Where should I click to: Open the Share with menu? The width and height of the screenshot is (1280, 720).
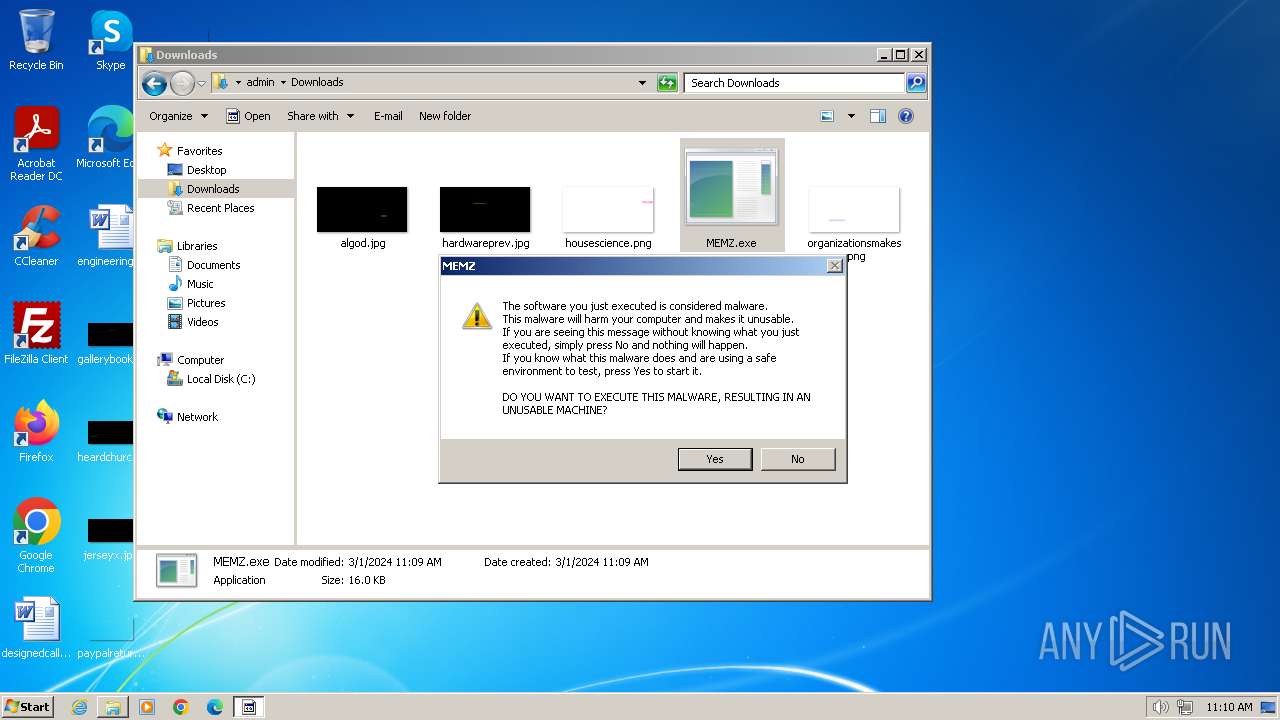pos(320,116)
